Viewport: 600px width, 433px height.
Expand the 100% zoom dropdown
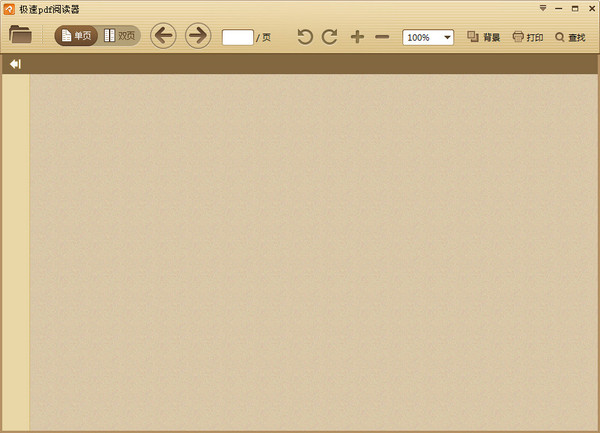tap(446, 37)
